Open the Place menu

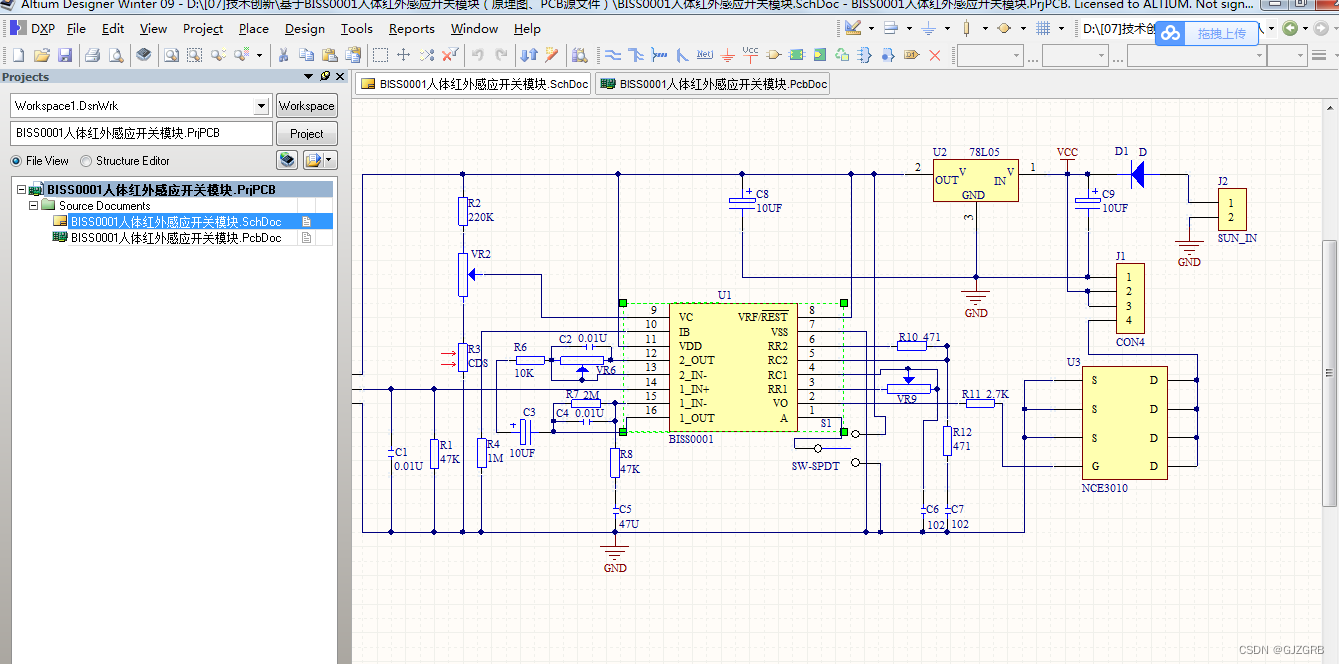click(x=254, y=28)
